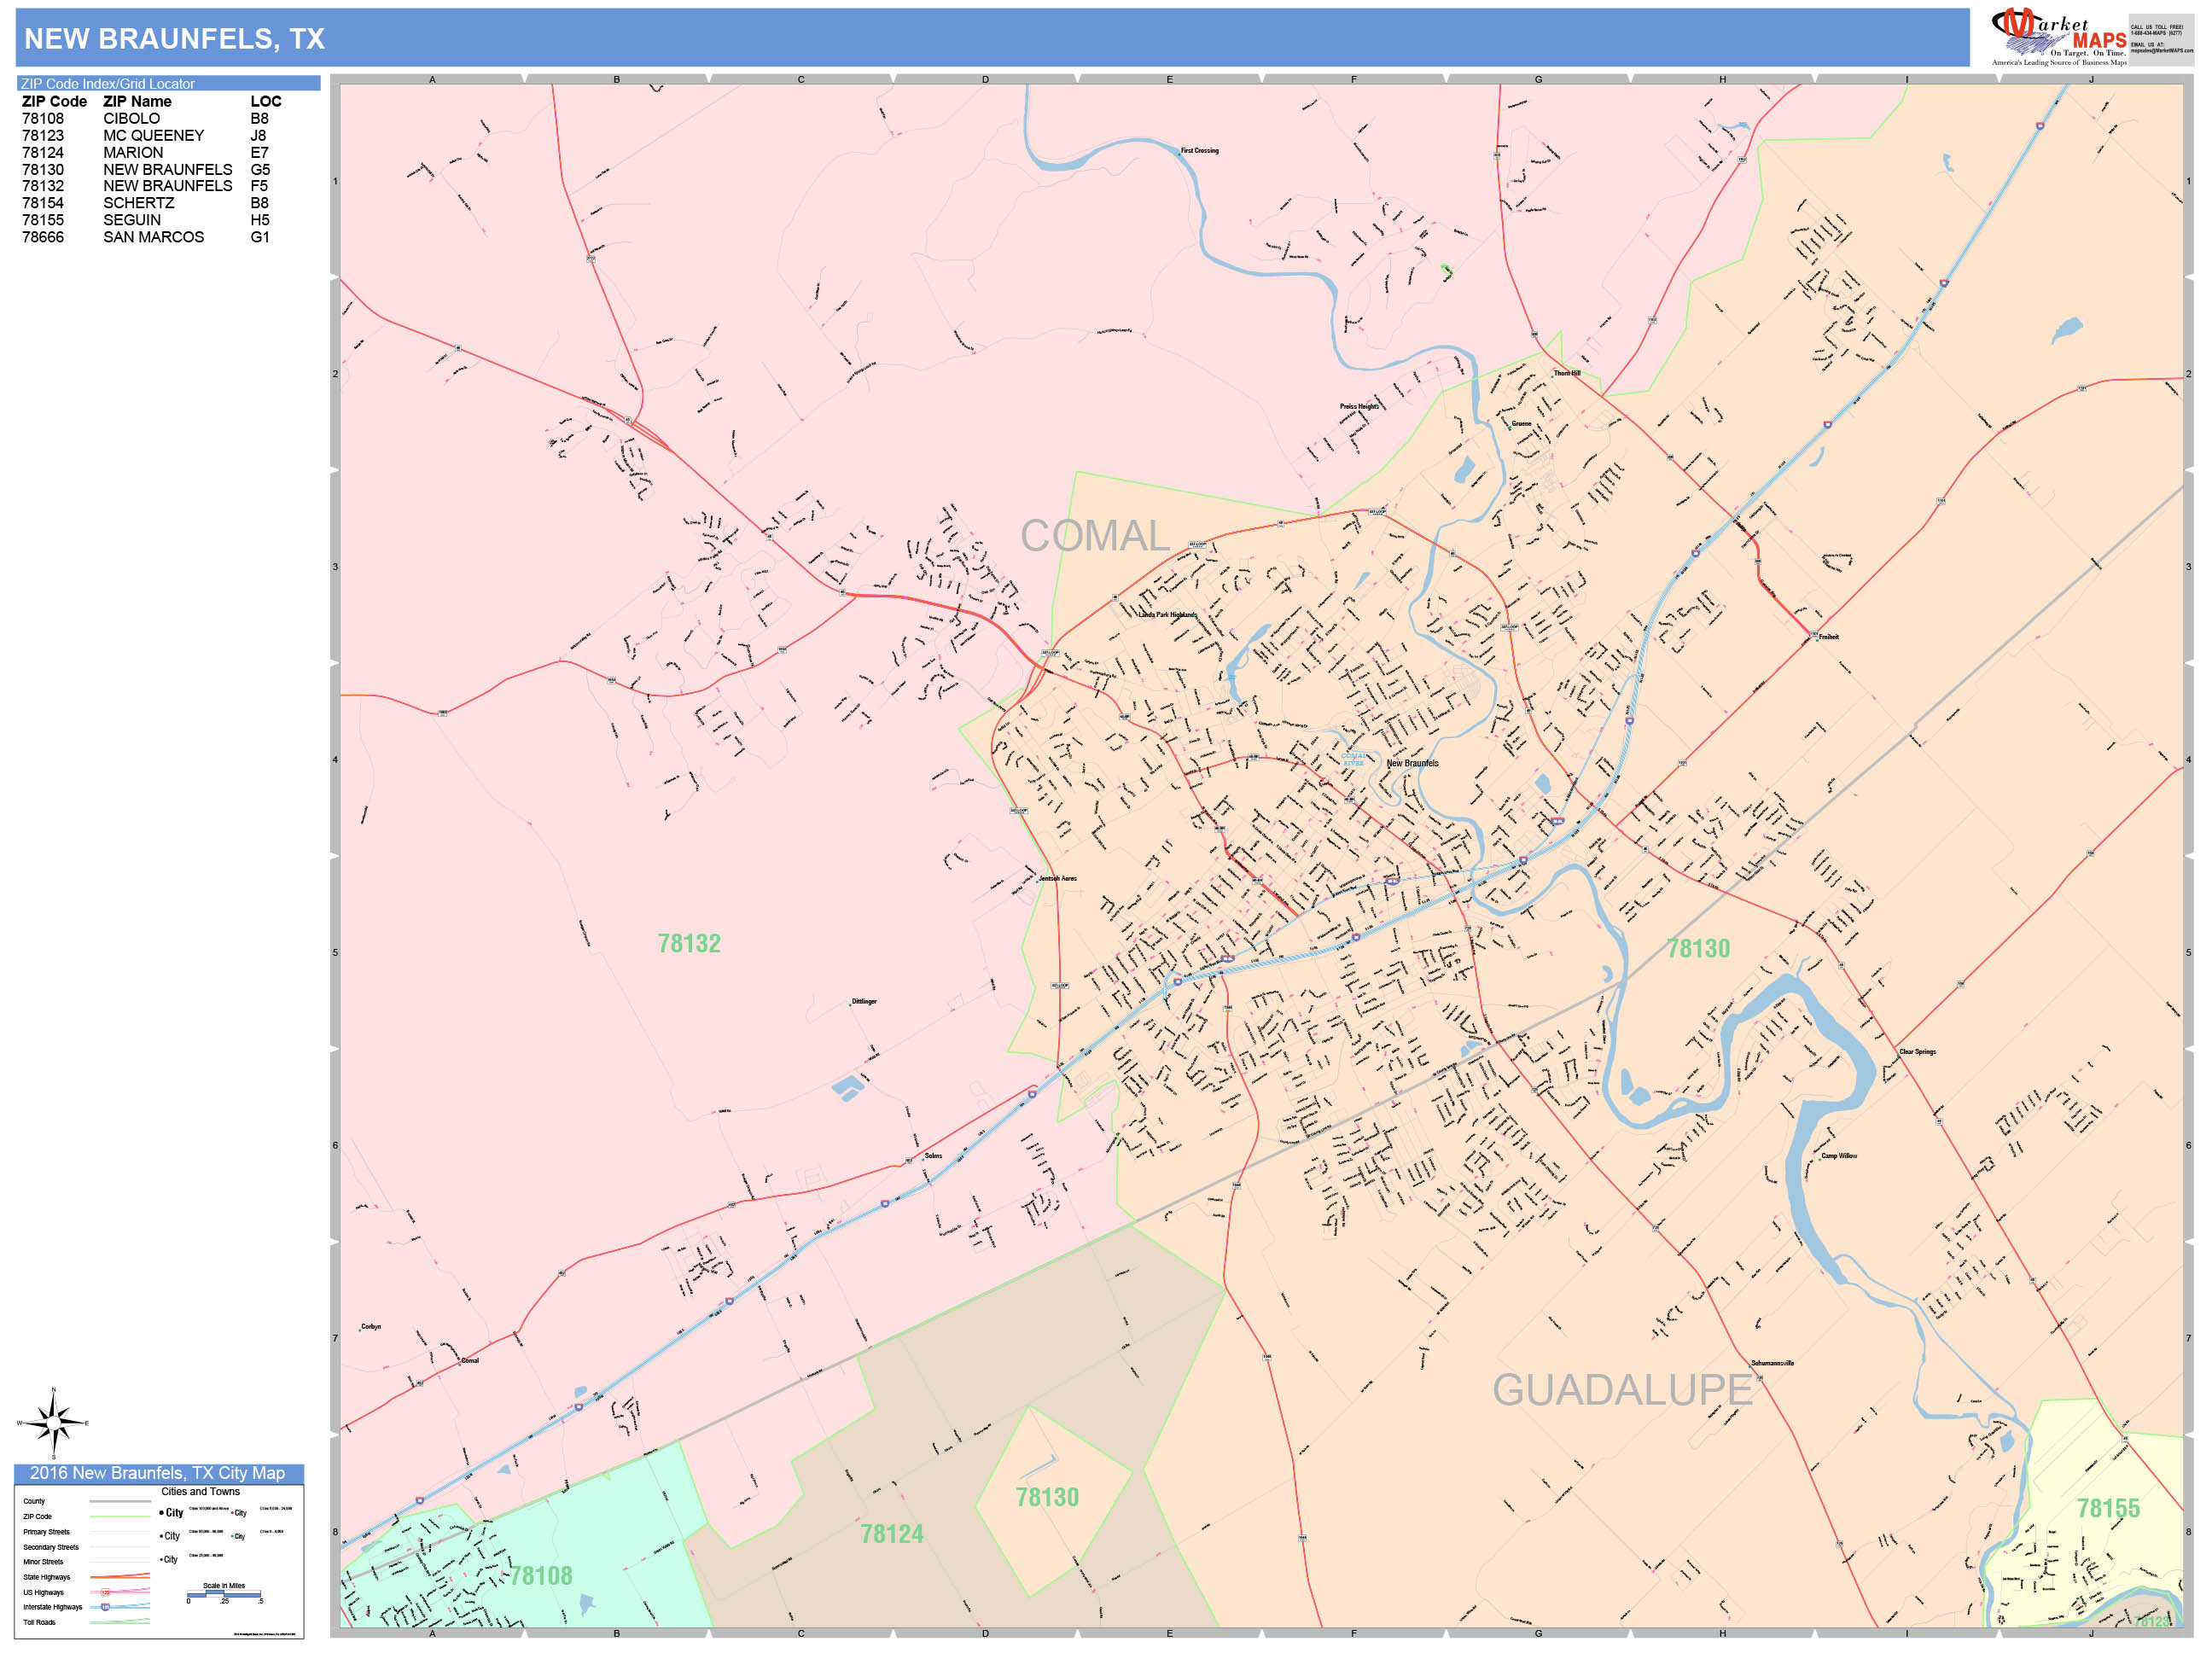Click the mapsales@MarketMAPS.com email link

click(2161, 51)
